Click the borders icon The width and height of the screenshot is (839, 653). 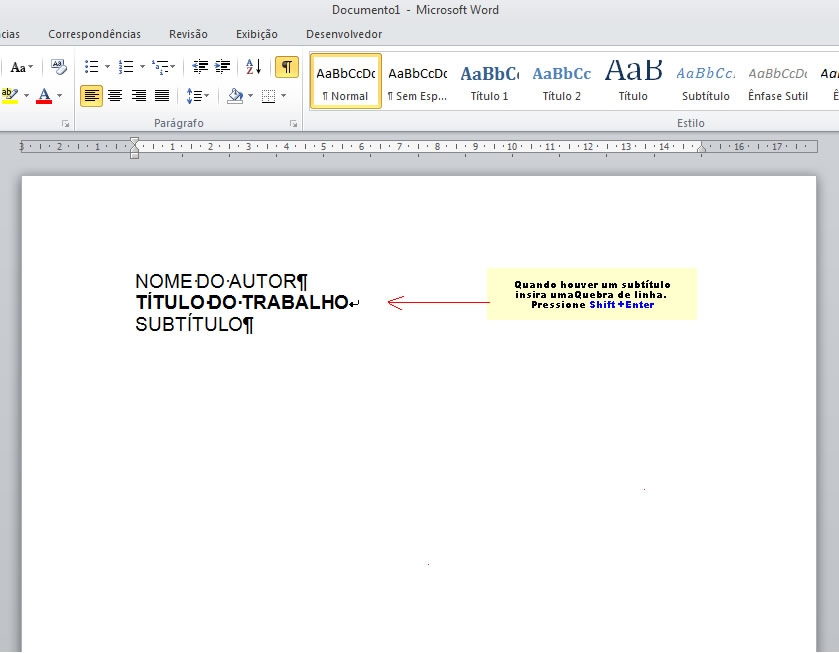tap(268, 96)
